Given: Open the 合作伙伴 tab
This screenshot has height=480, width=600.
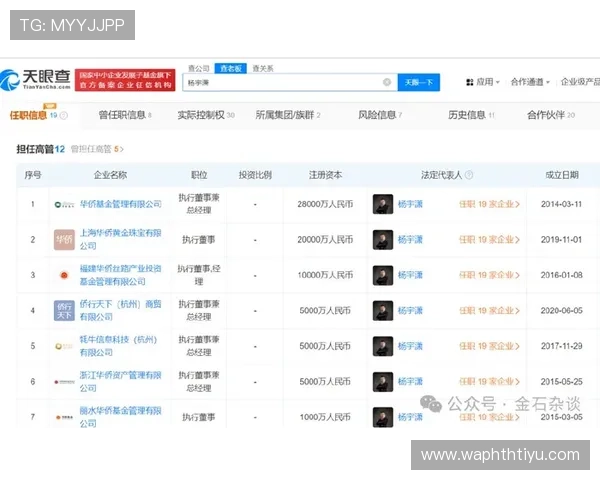Looking at the screenshot, I should click(x=551, y=115).
